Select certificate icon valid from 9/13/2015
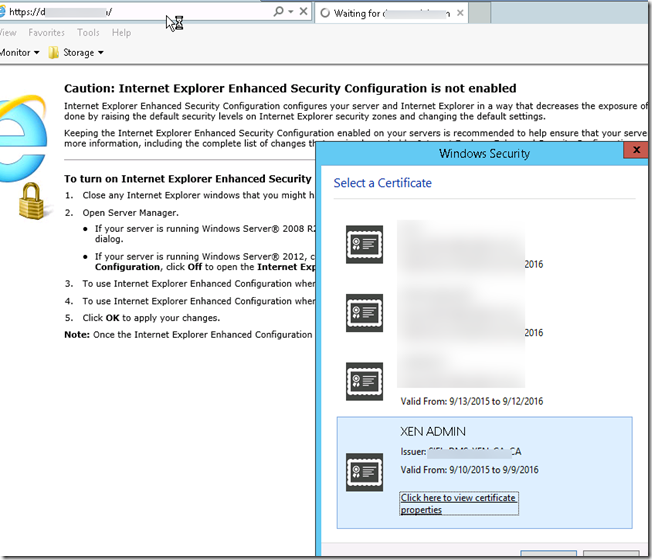This screenshot has width=652, height=560. [x=364, y=381]
